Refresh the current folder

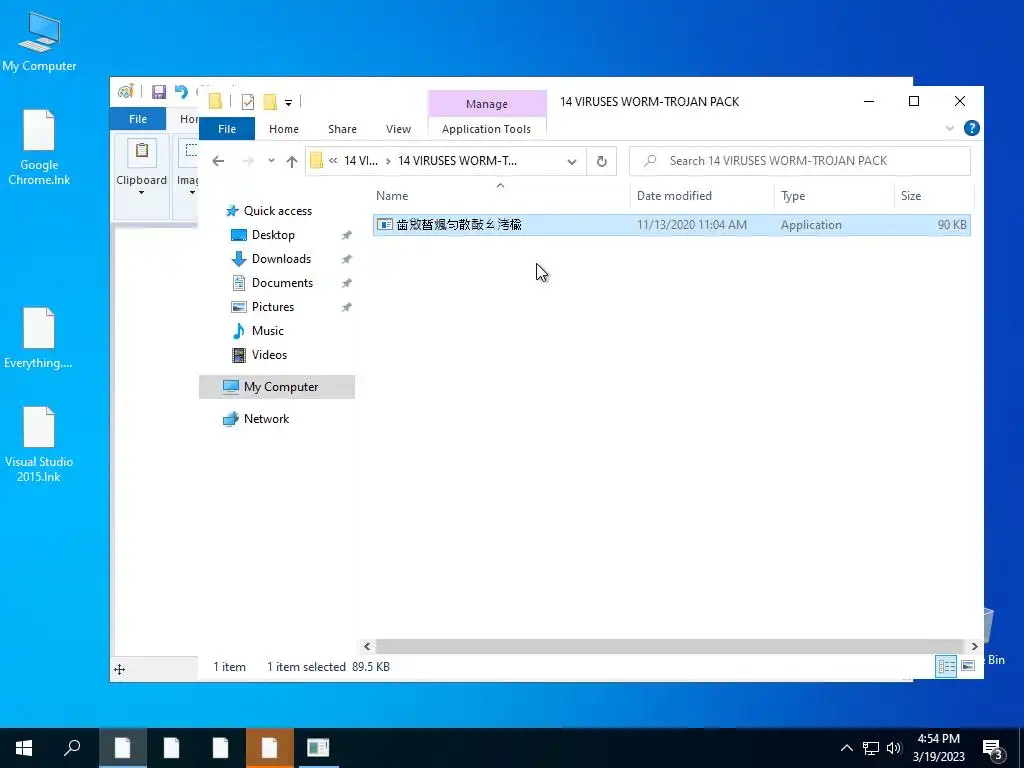[601, 161]
